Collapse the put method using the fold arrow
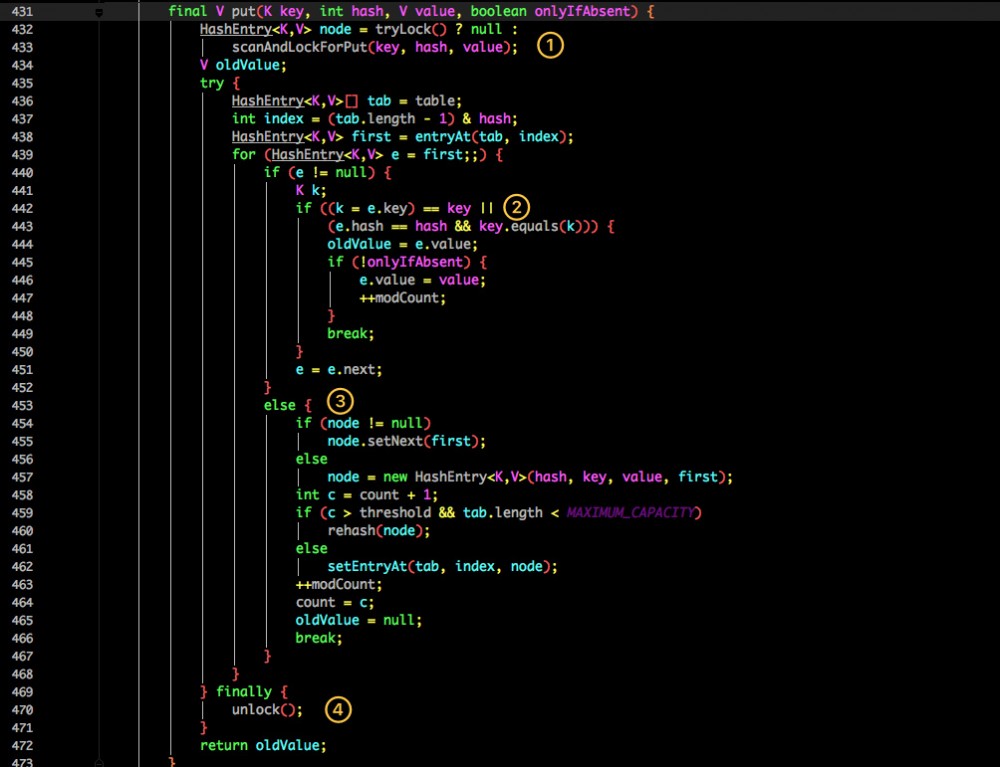Viewport: 1000px width, 767px height. 98,10
